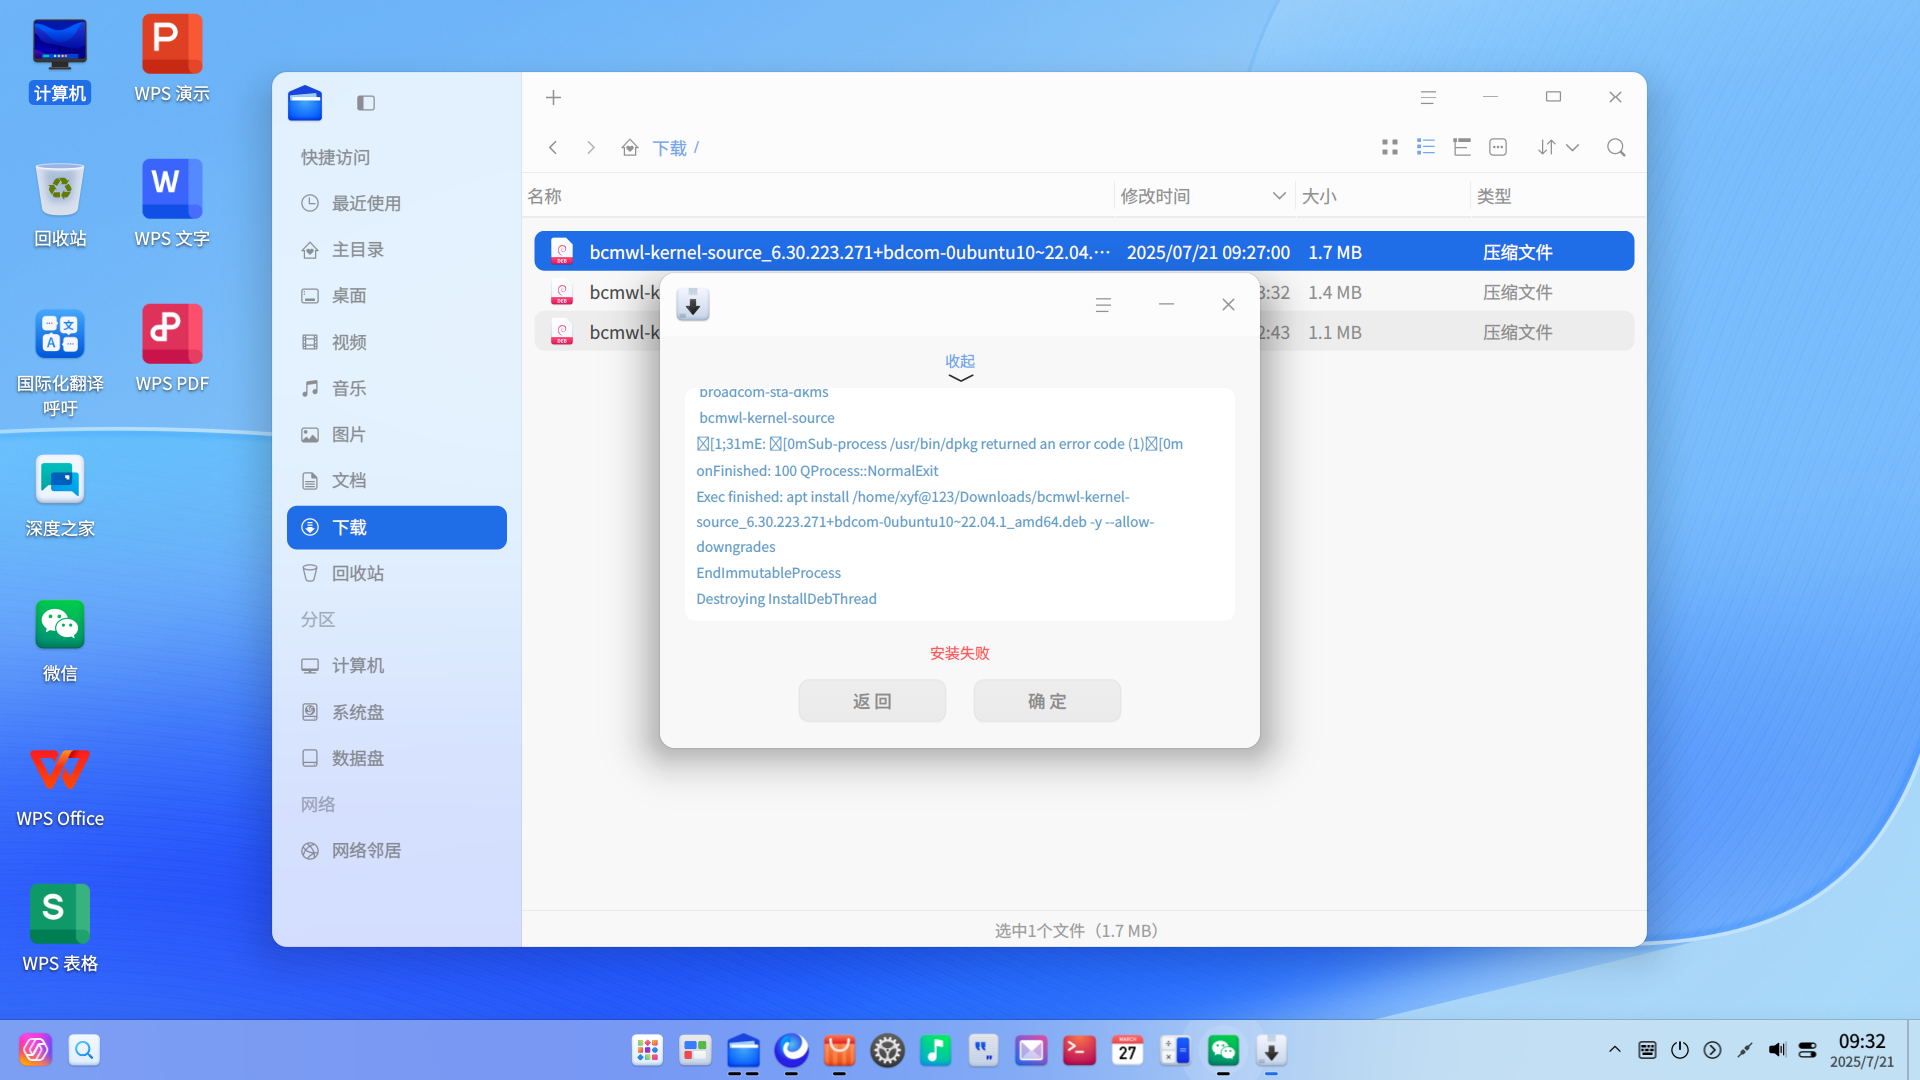Image resolution: width=1920 pixels, height=1080 pixels.
Task: Select the 1.1 MB bcmwl file row
Action: (1084, 332)
